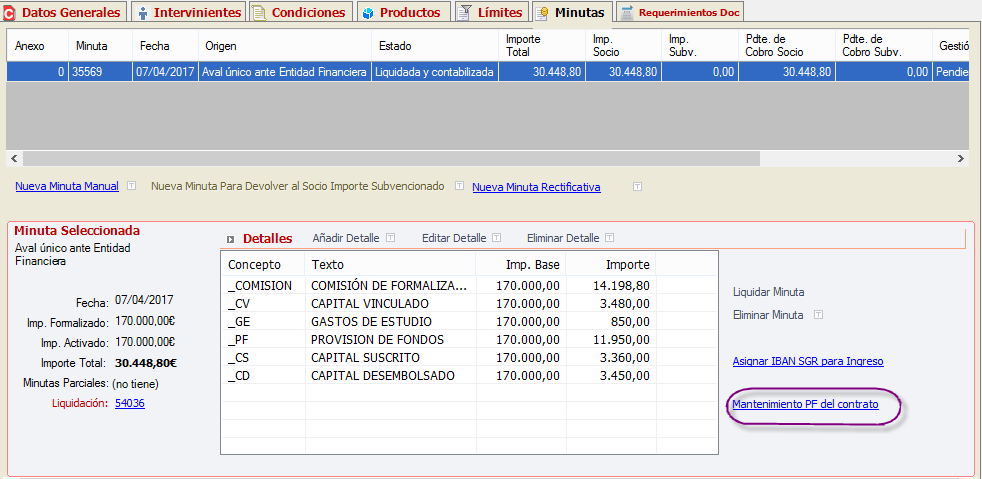The height and width of the screenshot is (479, 982).
Task: Click the T icon beside Nueva Minuta Manual
Action: click(x=132, y=186)
